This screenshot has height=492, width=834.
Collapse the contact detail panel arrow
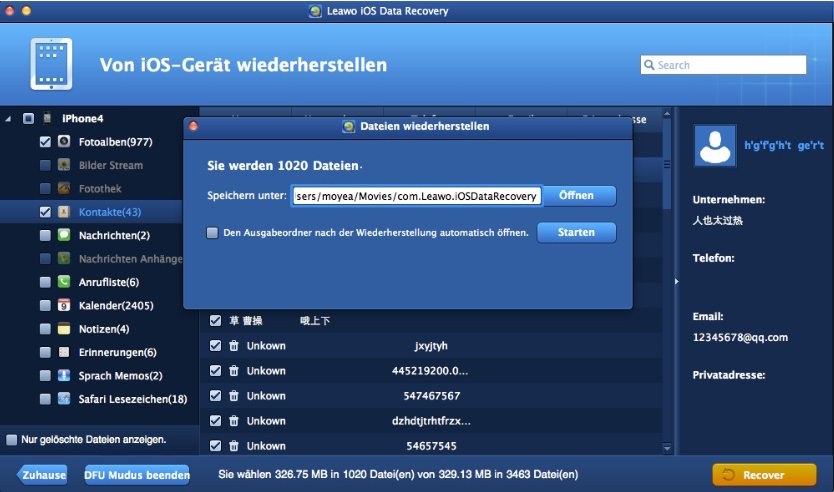point(677,281)
